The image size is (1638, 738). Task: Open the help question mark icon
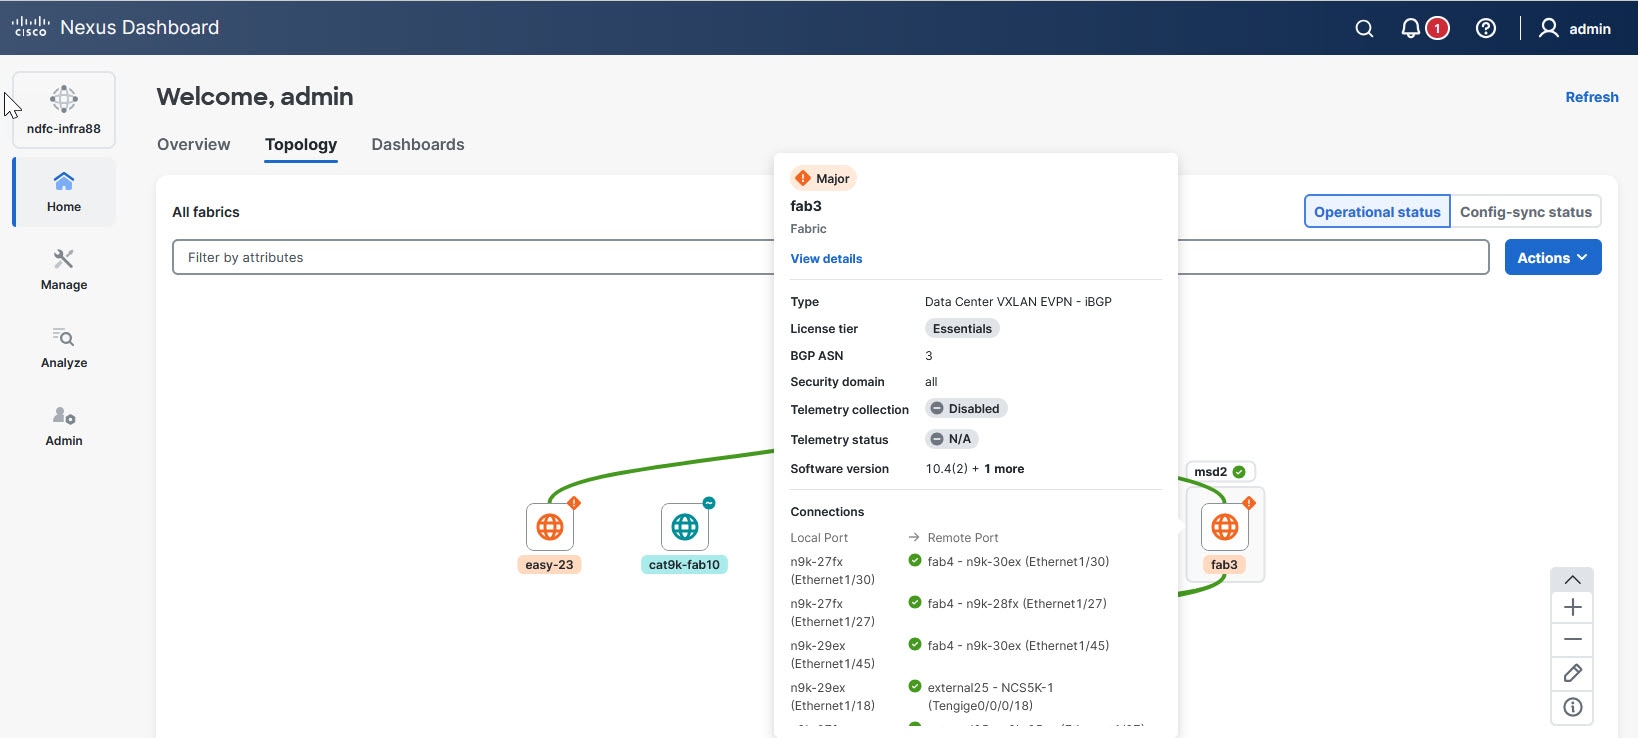pyautogui.click(x=1486, y=28)
